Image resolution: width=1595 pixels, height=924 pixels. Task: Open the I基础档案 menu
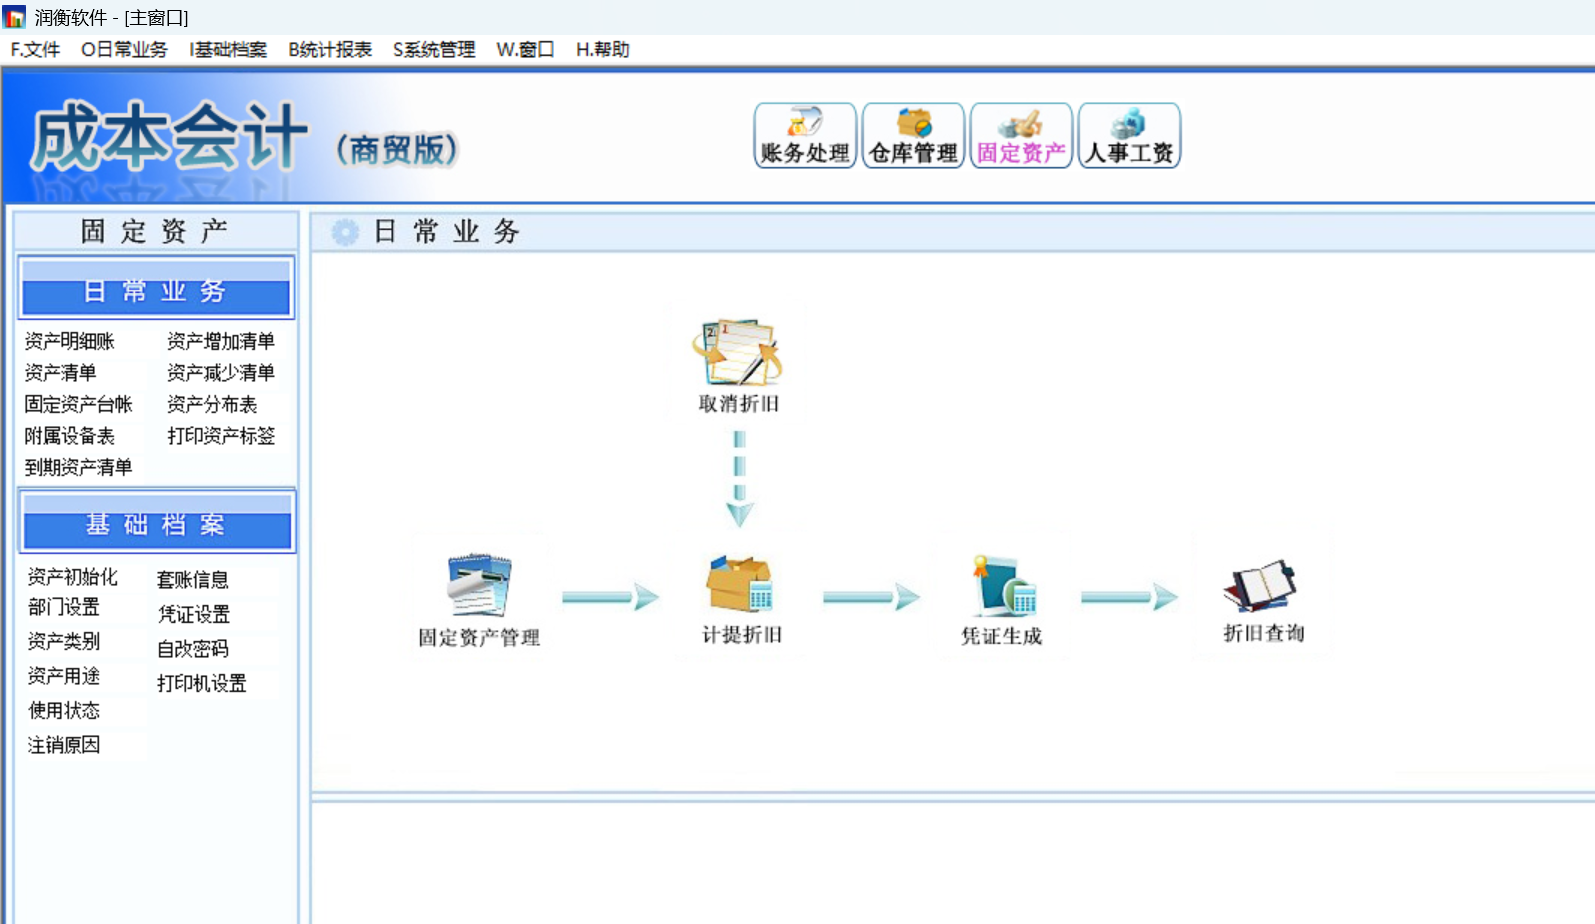(228, 50)
